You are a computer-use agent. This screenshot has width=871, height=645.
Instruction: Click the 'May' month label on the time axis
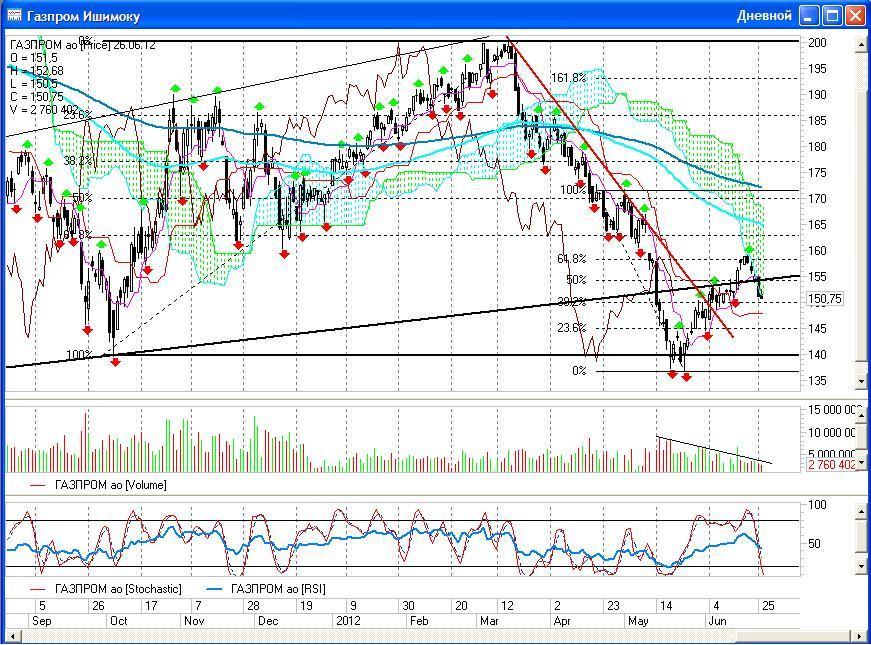point(638,621)
